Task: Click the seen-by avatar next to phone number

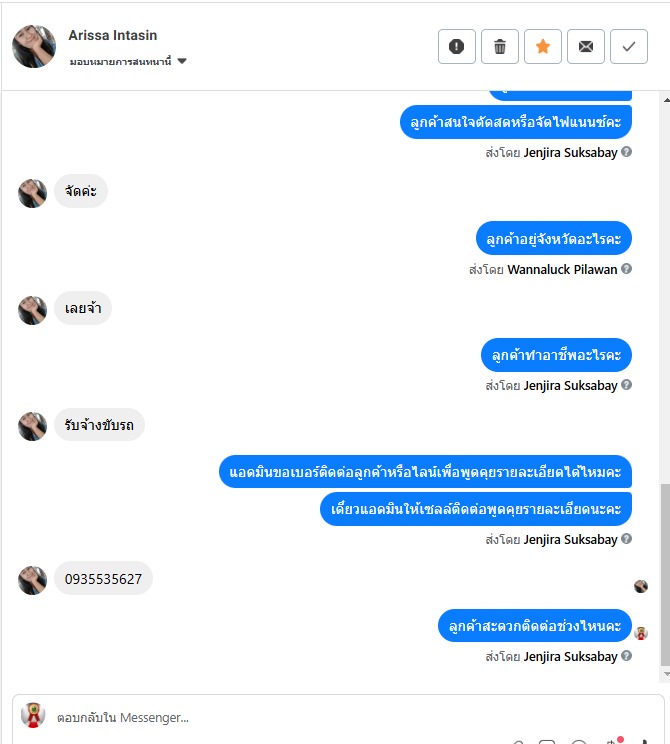Action: (x=641, y=586)
